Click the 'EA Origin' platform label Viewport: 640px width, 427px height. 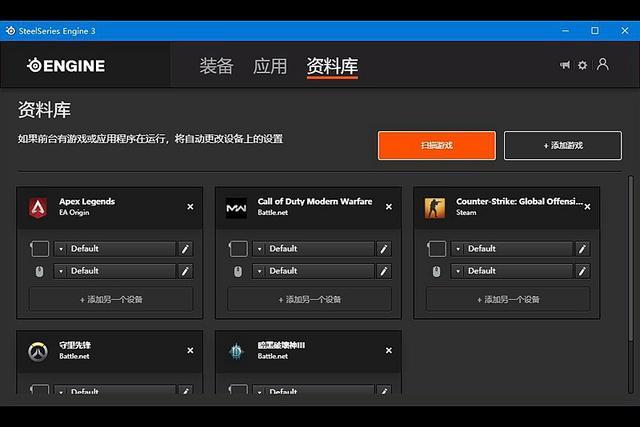(74, 212)
